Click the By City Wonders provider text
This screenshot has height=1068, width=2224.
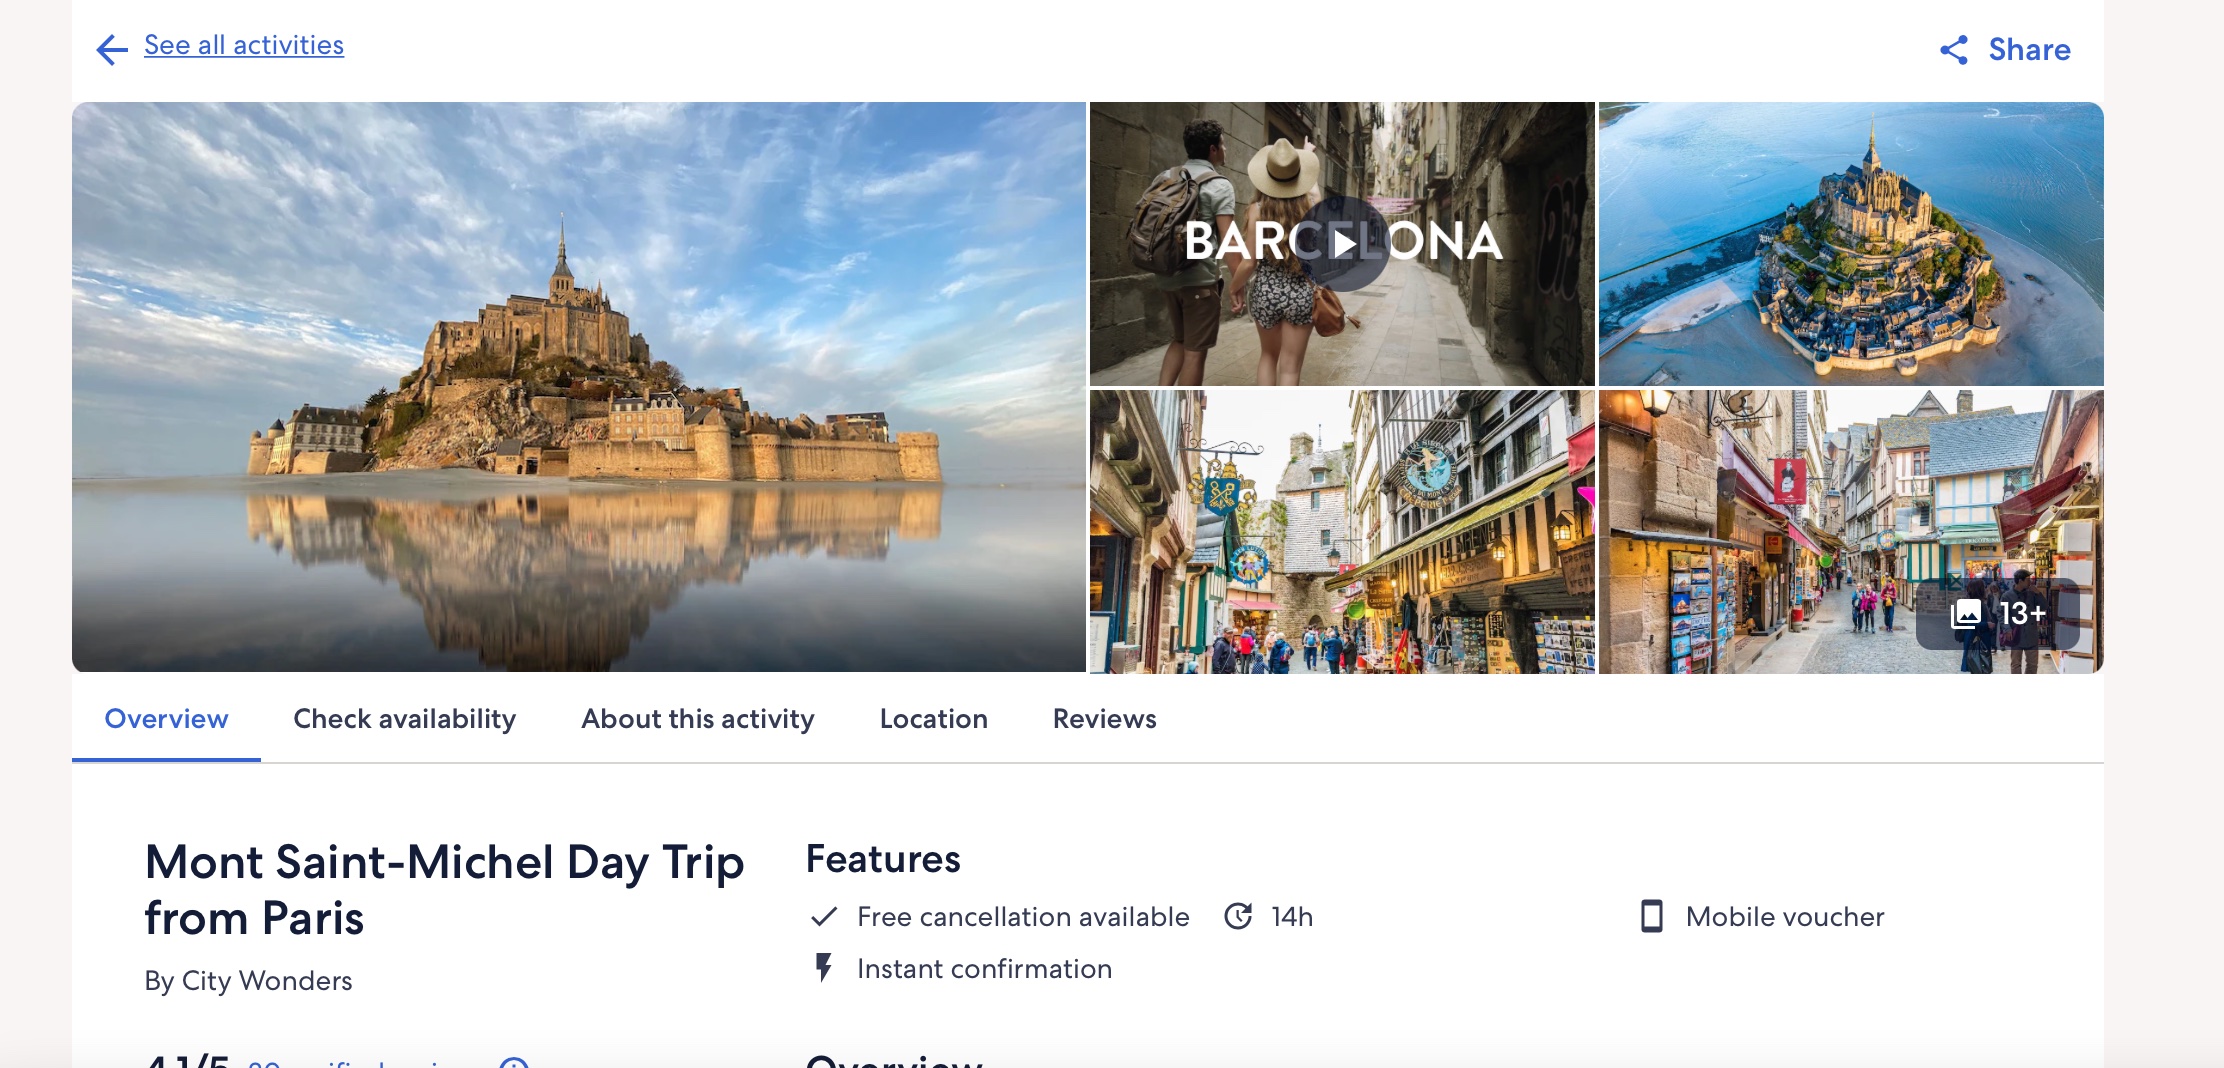(x=248, y=981)
